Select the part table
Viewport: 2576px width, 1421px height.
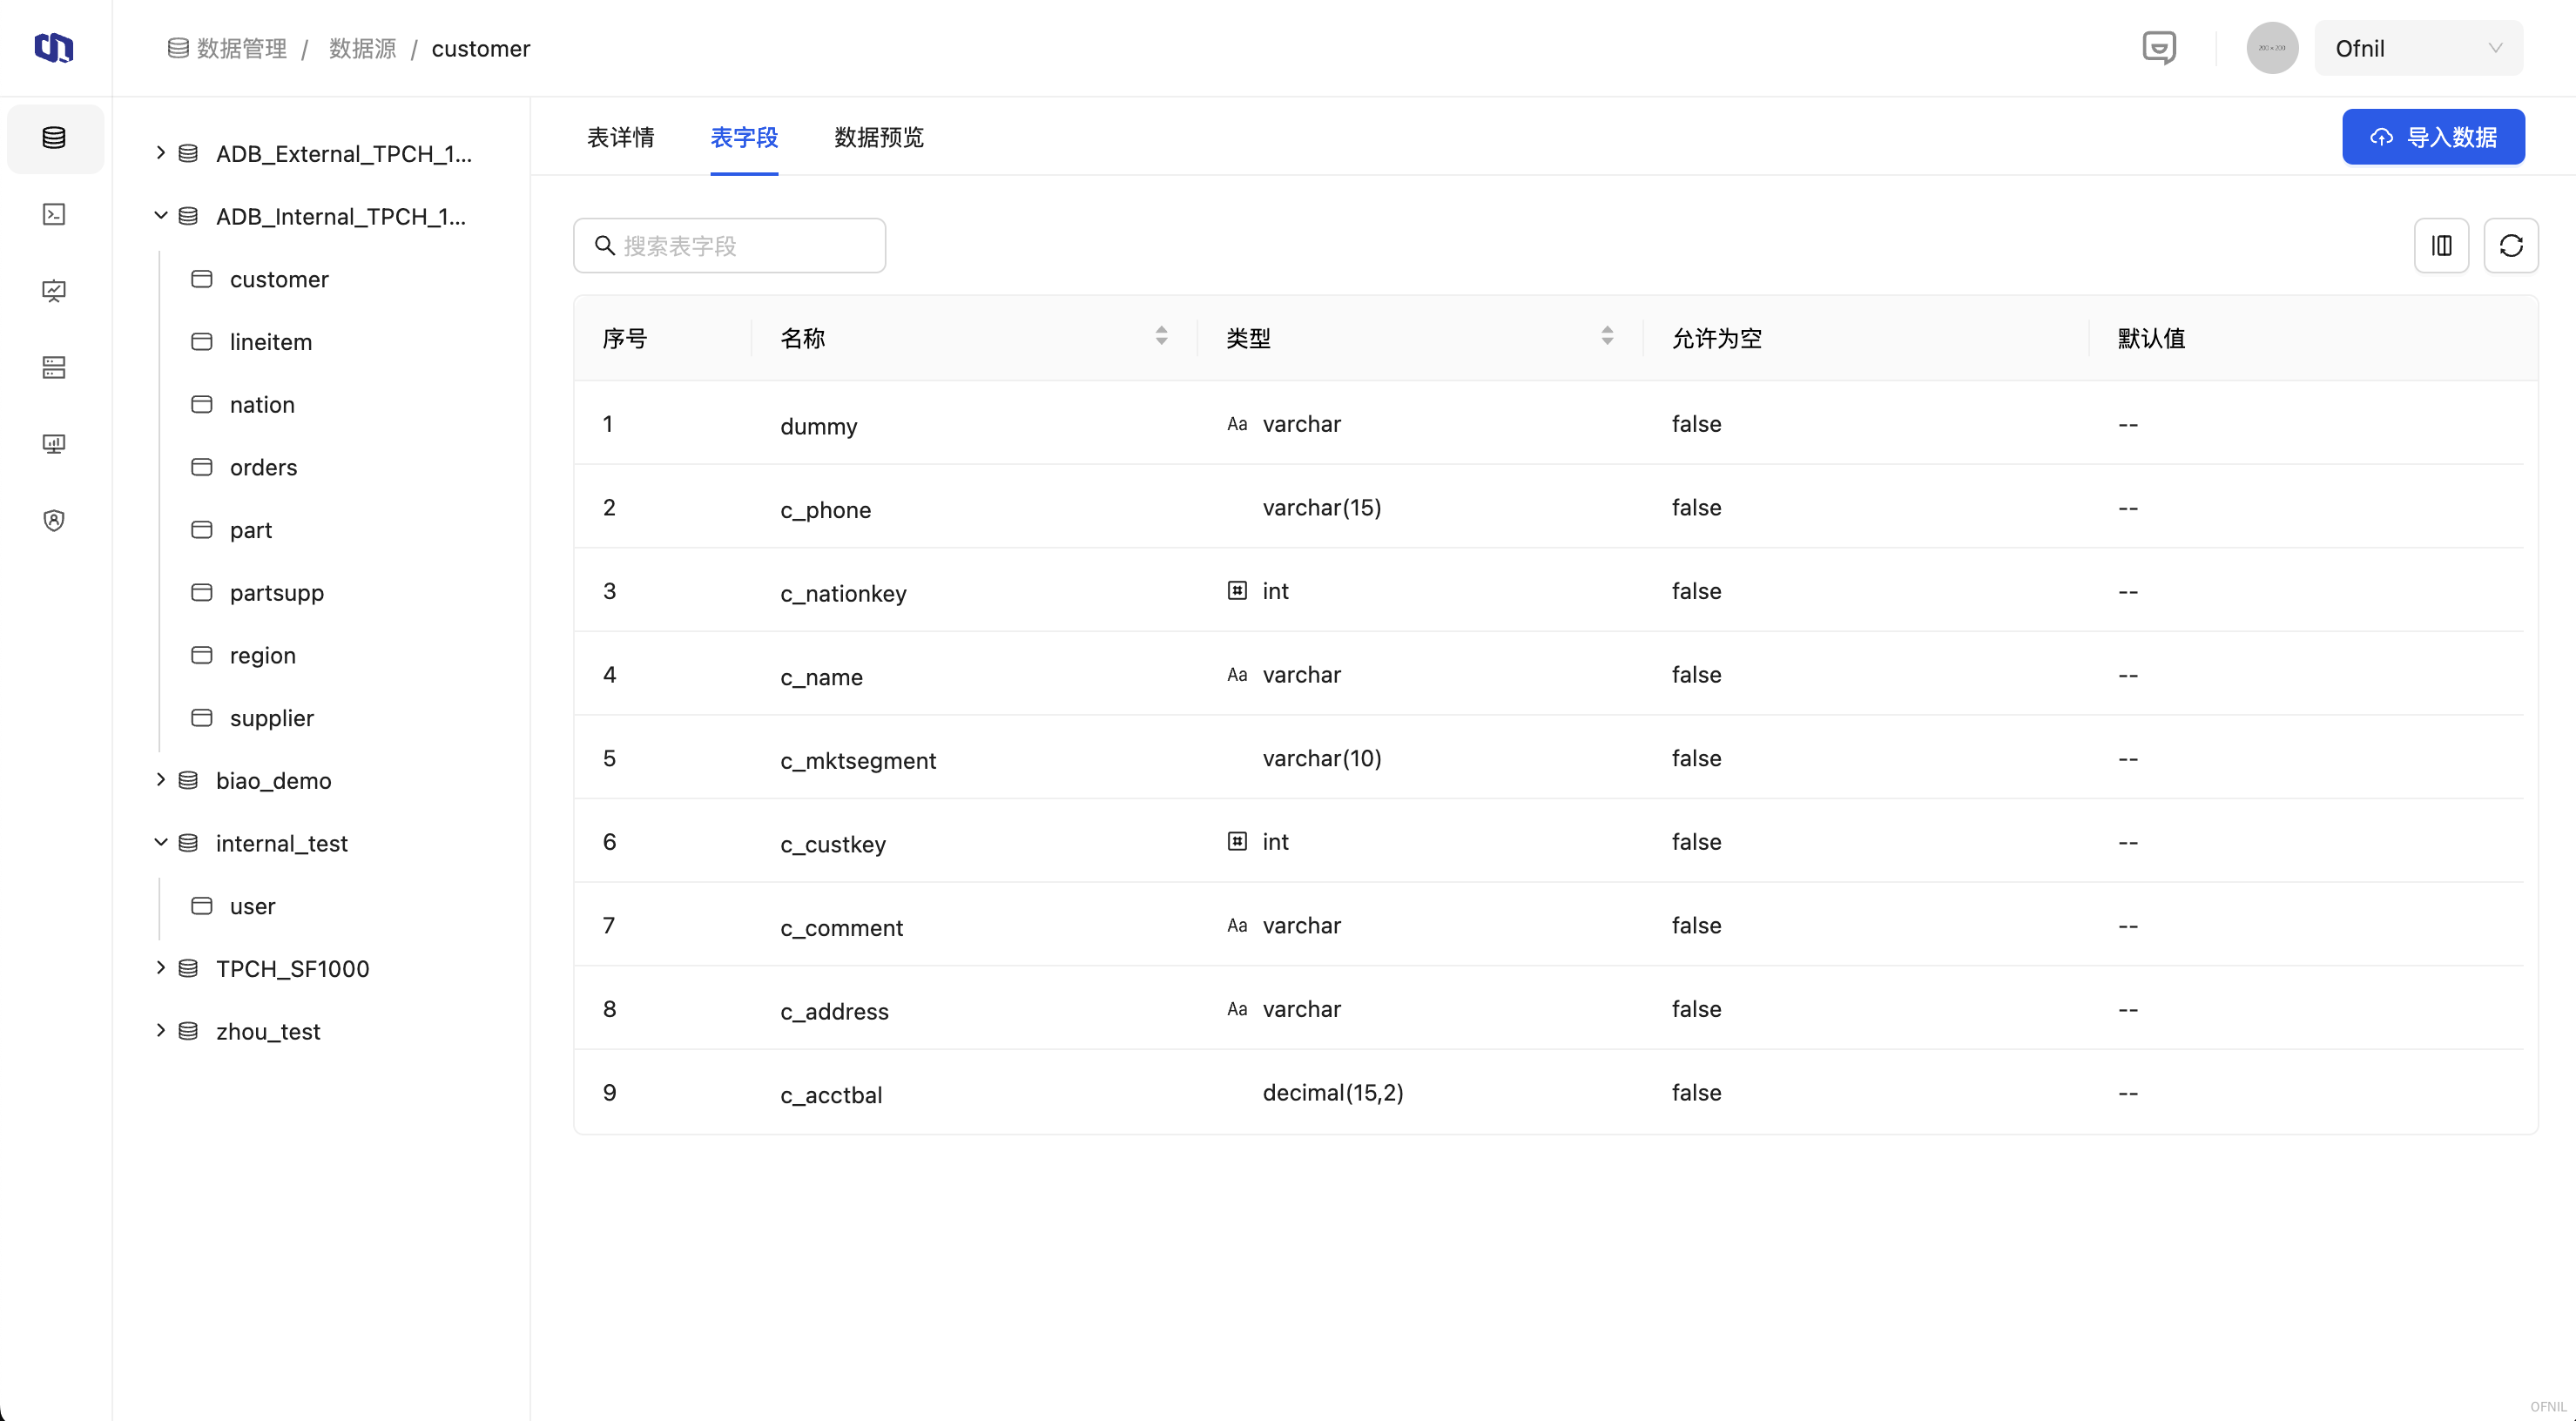(x=251, y=530)
